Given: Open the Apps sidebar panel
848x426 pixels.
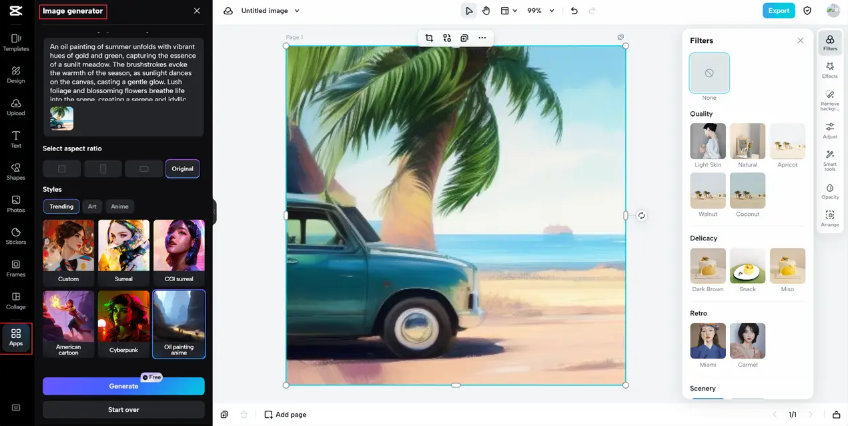Looking at the screenshot, I should coord(16,338).
